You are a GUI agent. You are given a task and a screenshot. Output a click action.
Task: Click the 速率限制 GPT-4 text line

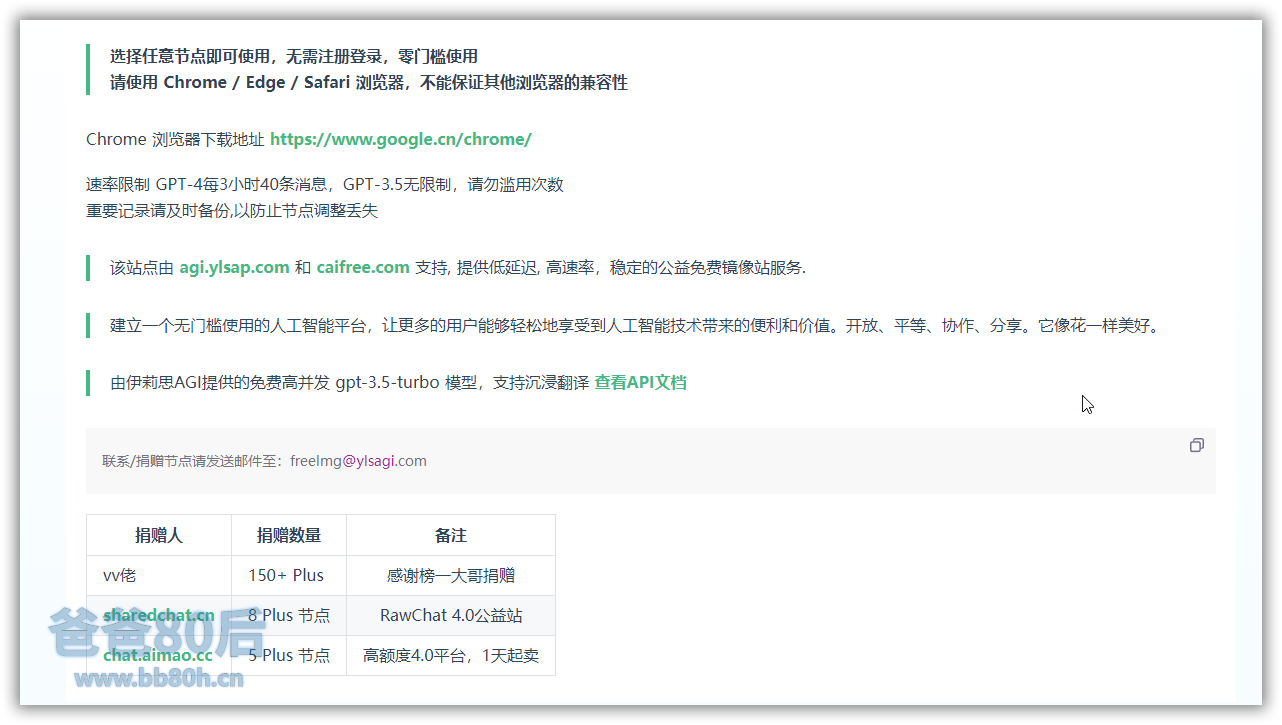coord(325,184)
